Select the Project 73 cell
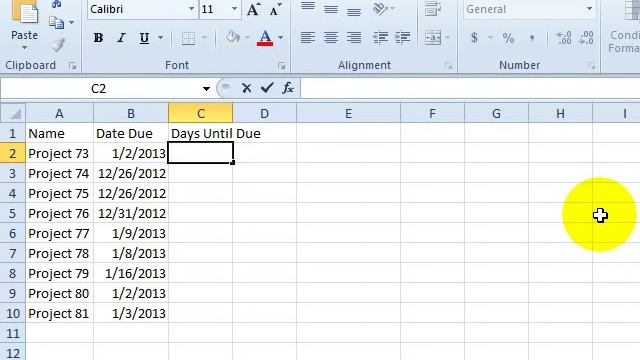Viewport: 640px width, 360px height. click(x=60, y=153)
